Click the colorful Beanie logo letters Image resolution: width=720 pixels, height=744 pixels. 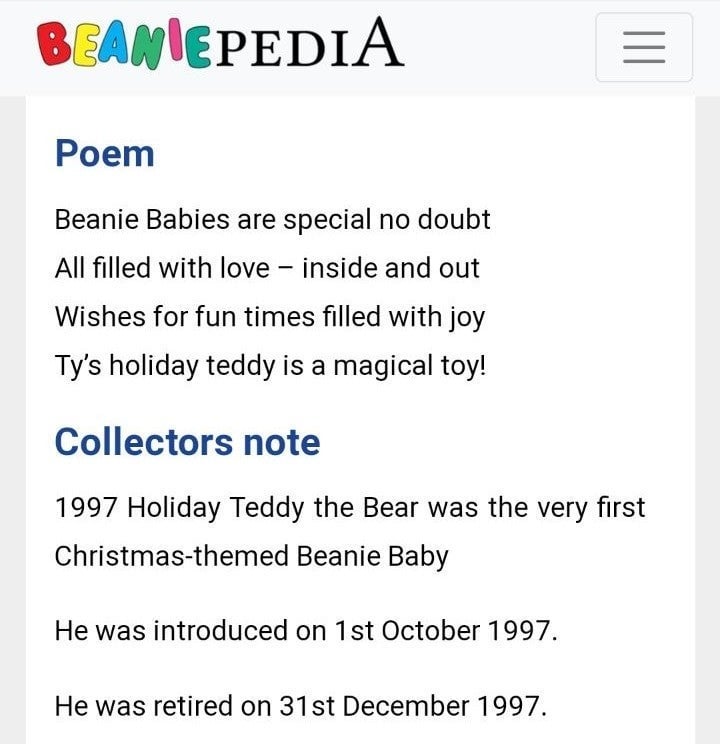124,44
